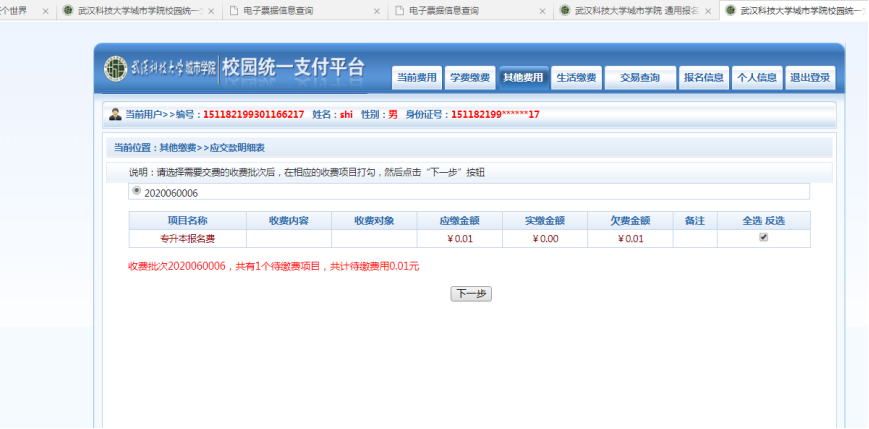Viewport: 869px width, 429px height.
Task: Click 反选 to invert the selection
Action: (775, 220)
